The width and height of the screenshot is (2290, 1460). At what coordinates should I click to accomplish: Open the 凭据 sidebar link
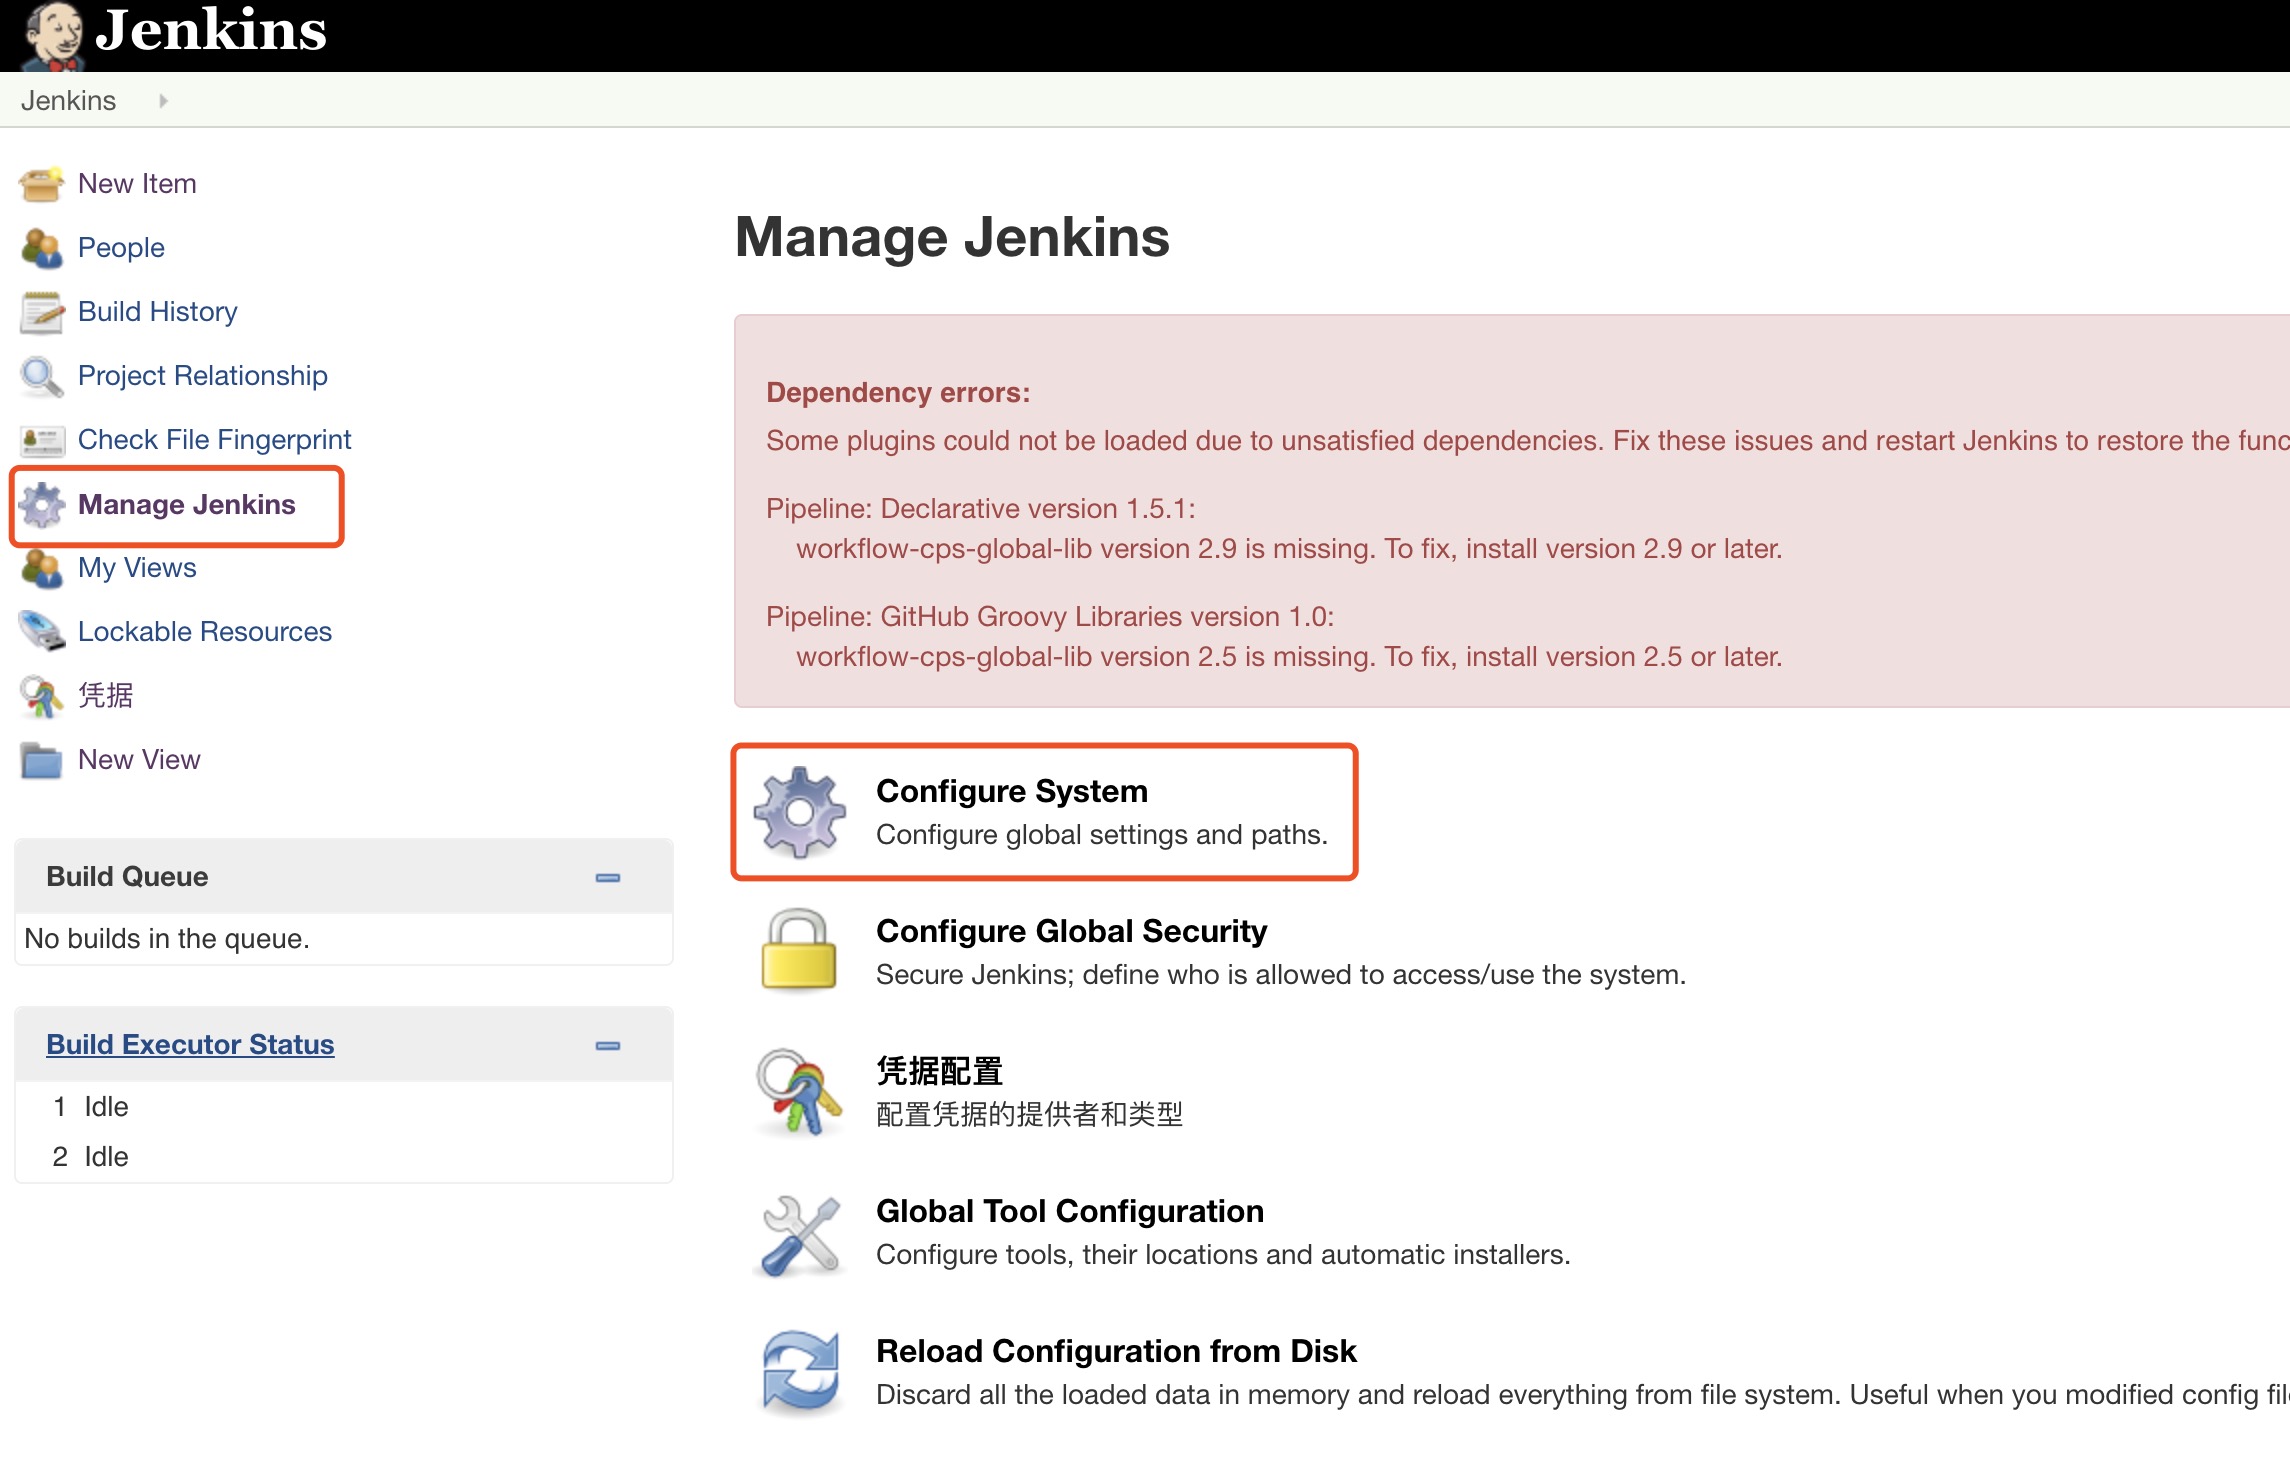click(106, 695)
